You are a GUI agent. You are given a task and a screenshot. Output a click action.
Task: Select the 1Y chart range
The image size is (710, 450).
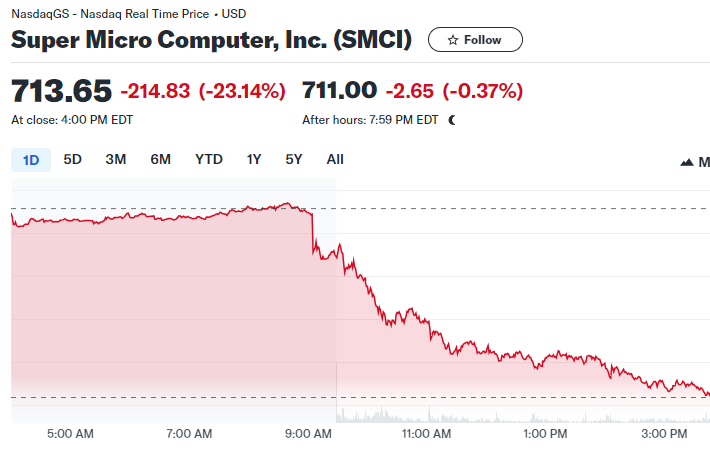coord(254,159)
